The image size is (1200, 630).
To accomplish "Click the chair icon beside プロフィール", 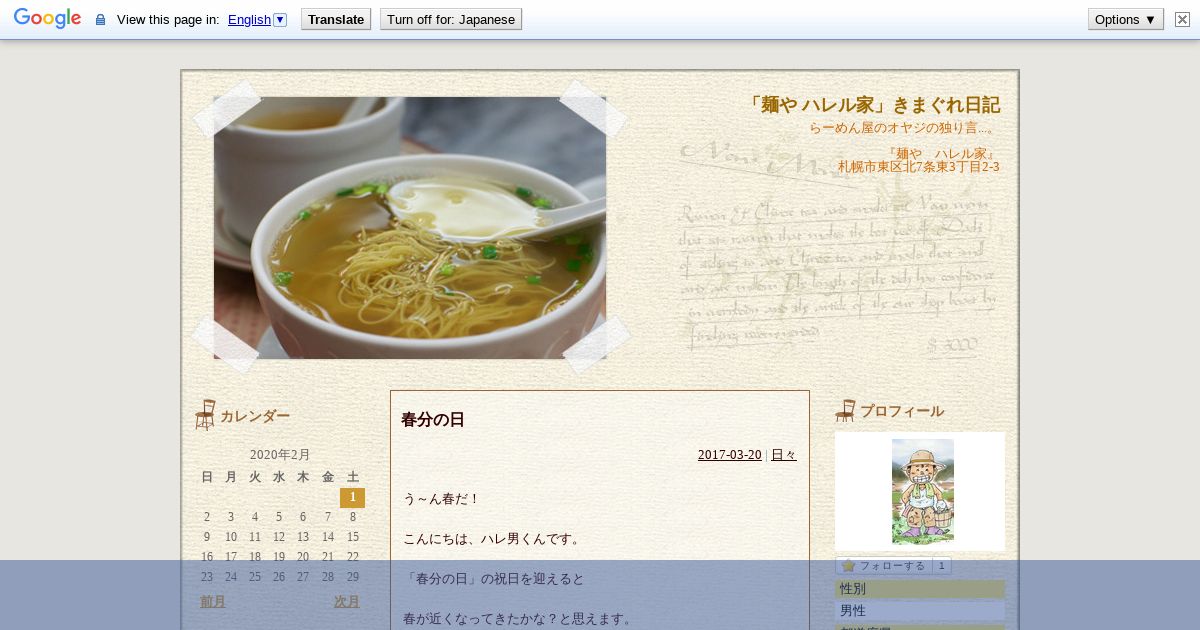I will (845, 411).
